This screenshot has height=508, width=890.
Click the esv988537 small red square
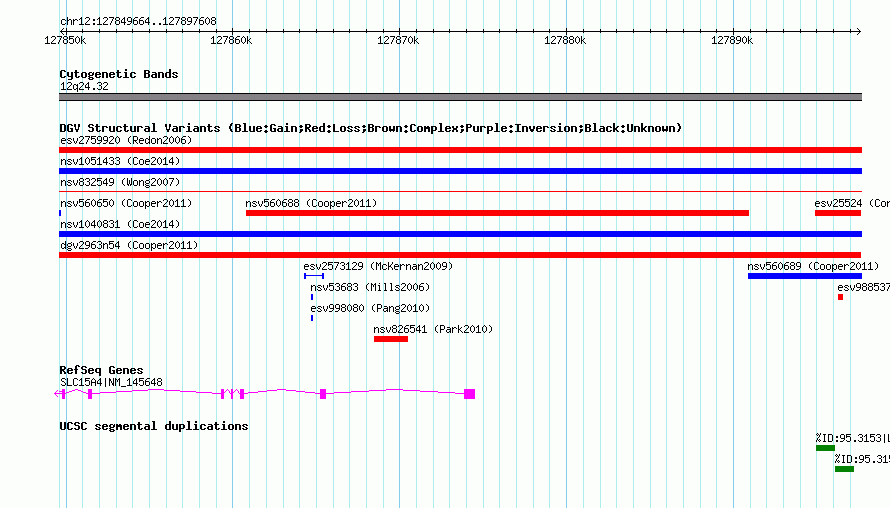click(841, 297)
